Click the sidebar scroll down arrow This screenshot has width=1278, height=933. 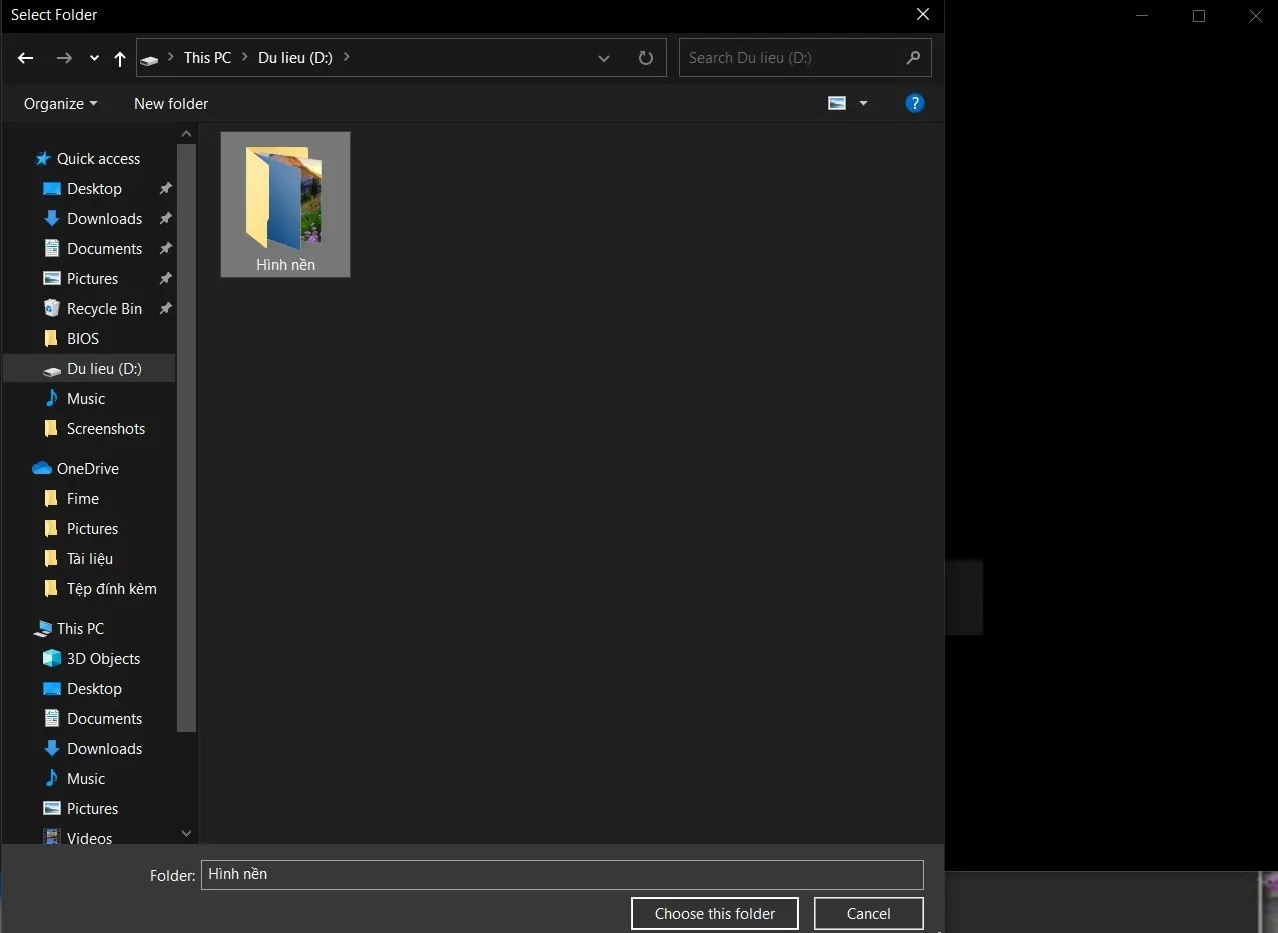tap(186, 833)
